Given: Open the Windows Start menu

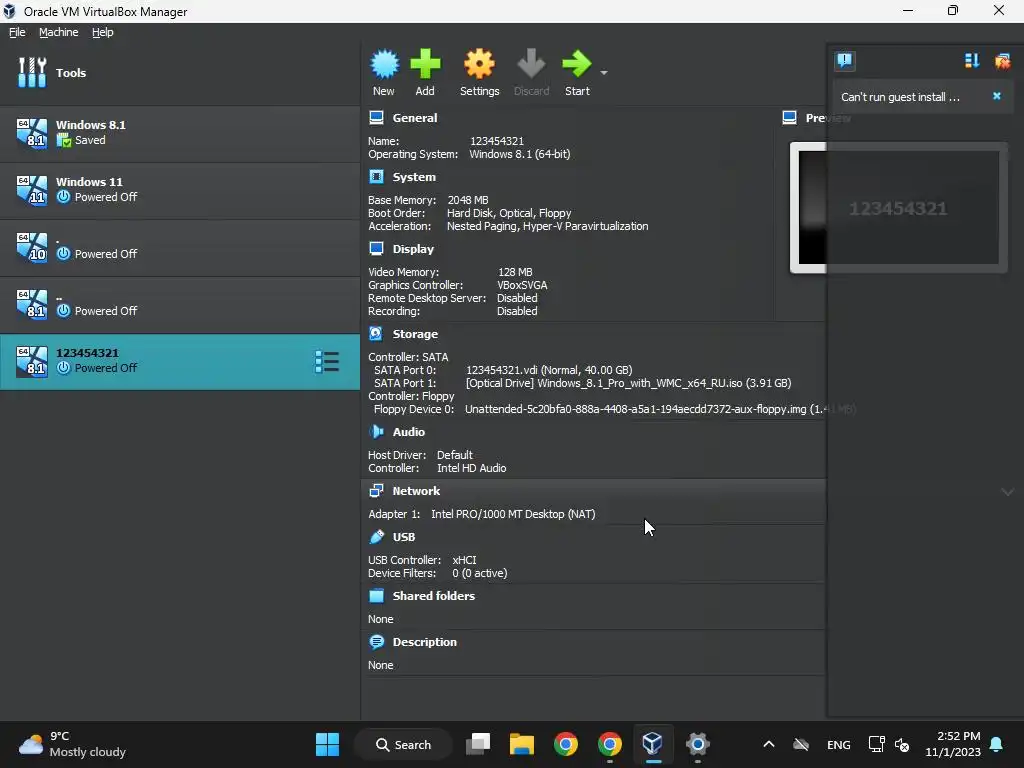Looking at the screenshot, I should [327, 744].
